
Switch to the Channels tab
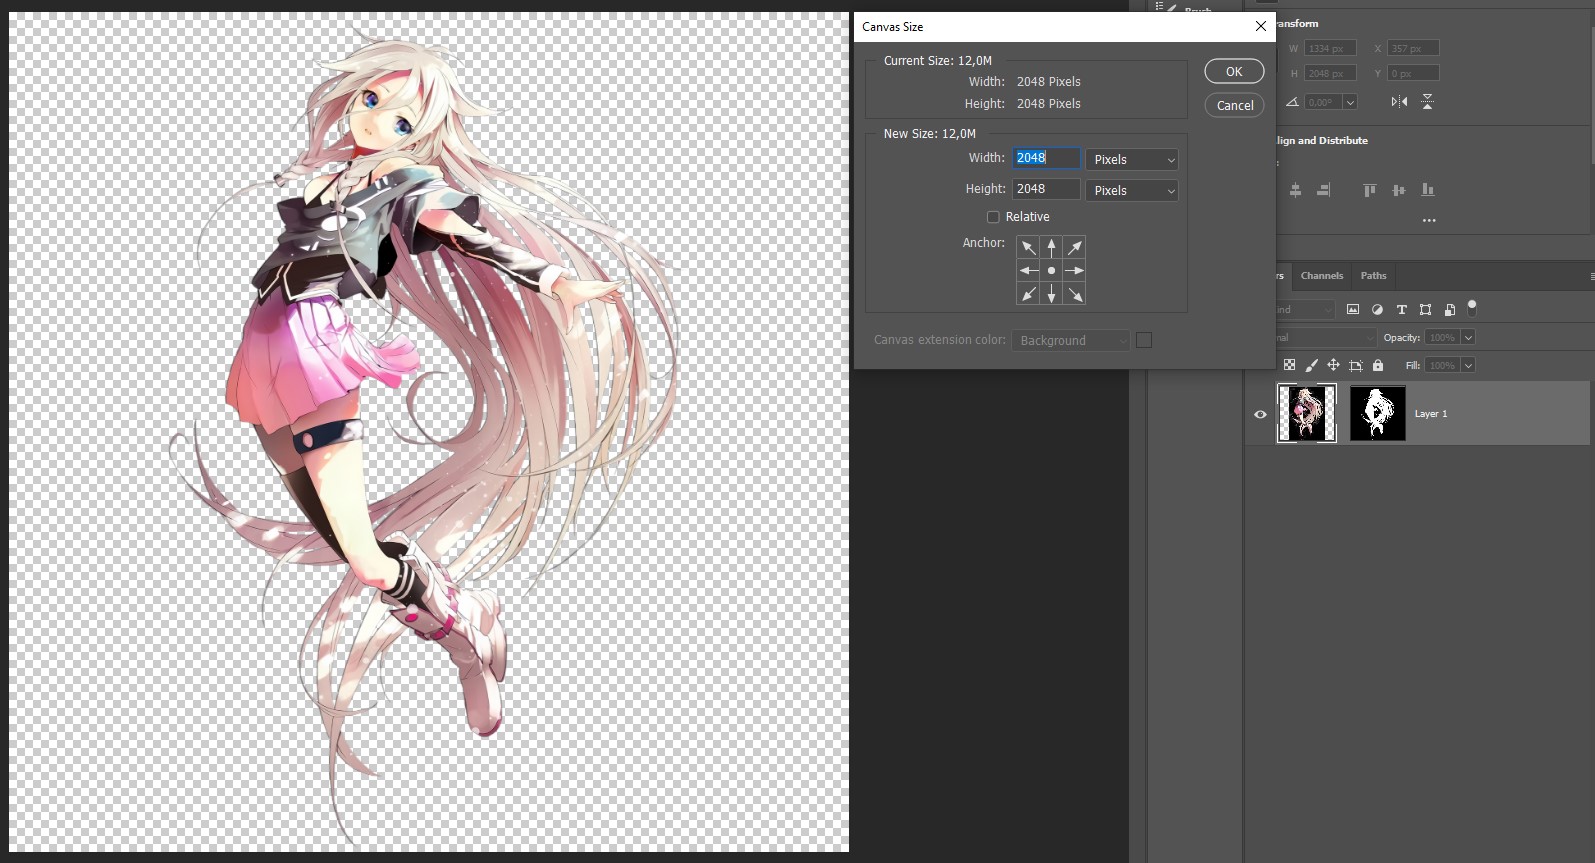click(x=1321, y=276)
